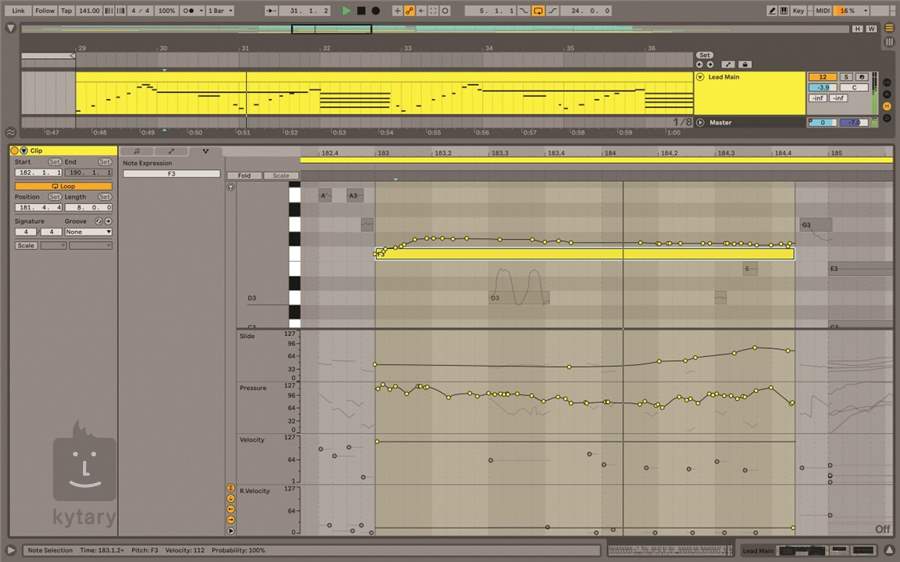This screenshot has height=562, width=900.
Task: Toggle the Link button
Action: pyautogui.click(x=18, y=10)
